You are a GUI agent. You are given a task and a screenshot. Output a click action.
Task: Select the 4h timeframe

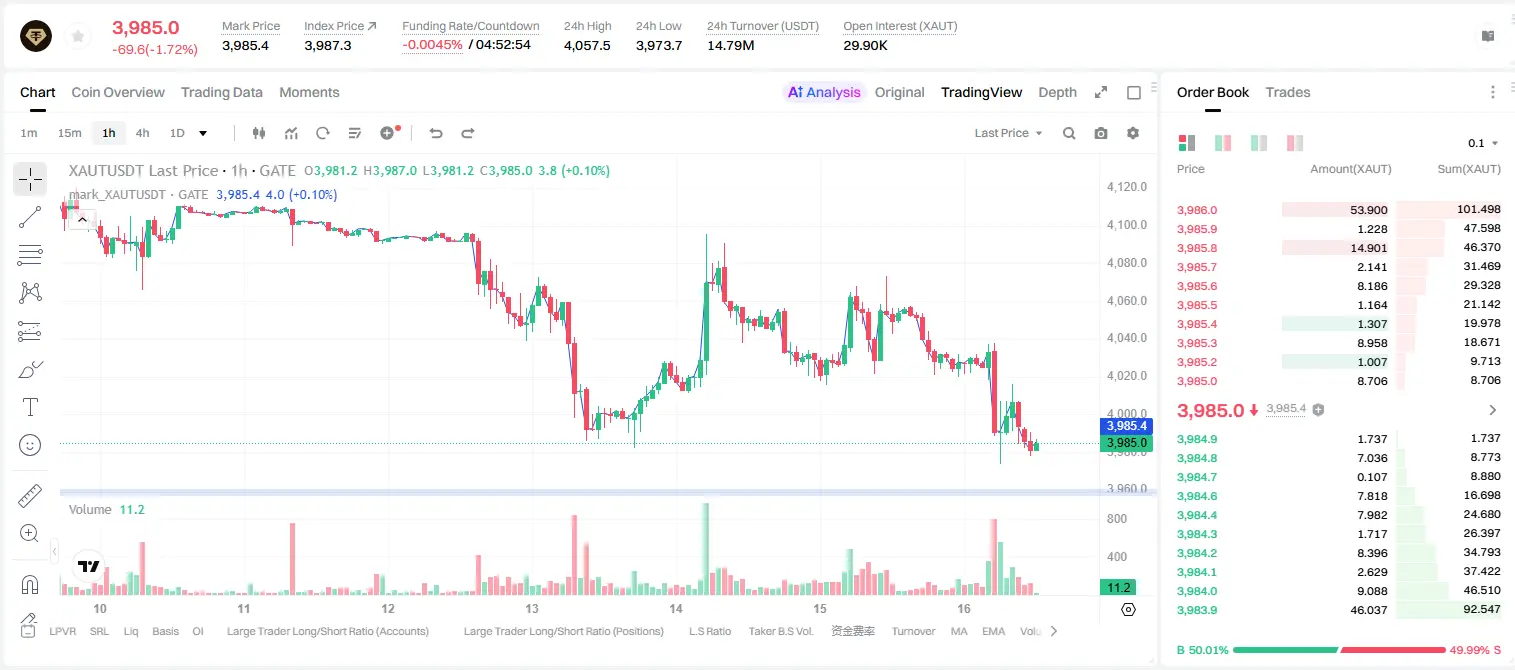tap(142, 133)
